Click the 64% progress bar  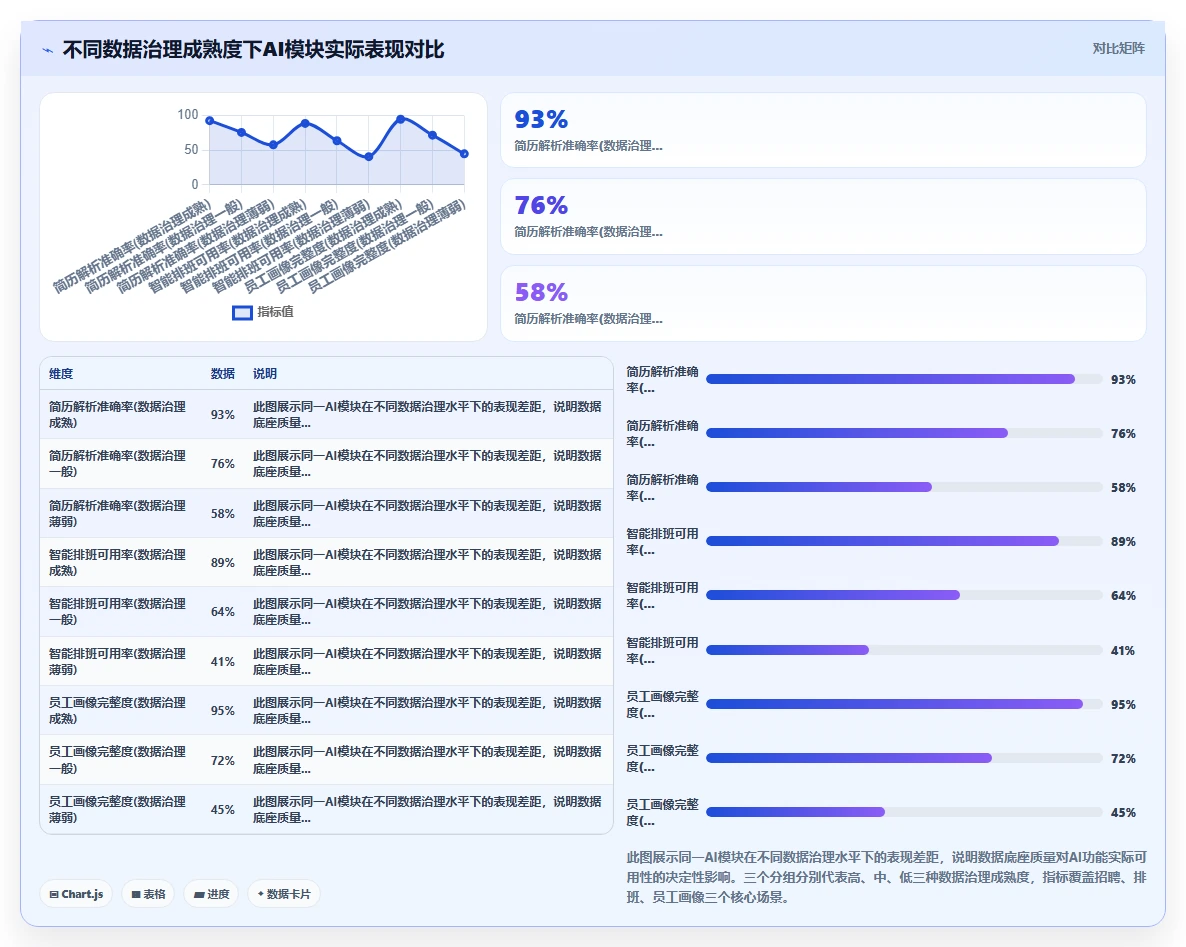coord(904,595)
